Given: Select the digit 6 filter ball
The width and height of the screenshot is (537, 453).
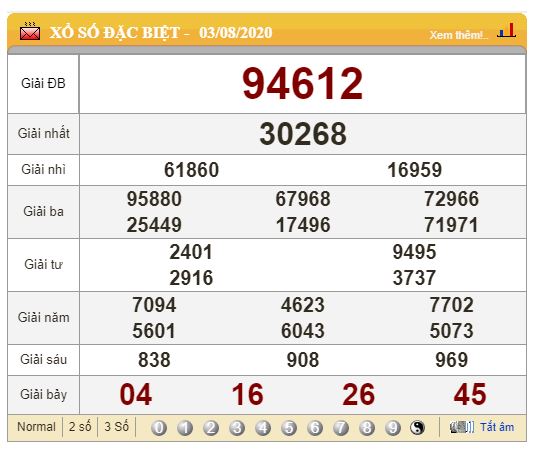Looking at the screenshot, I should click(x=315, y=428).
